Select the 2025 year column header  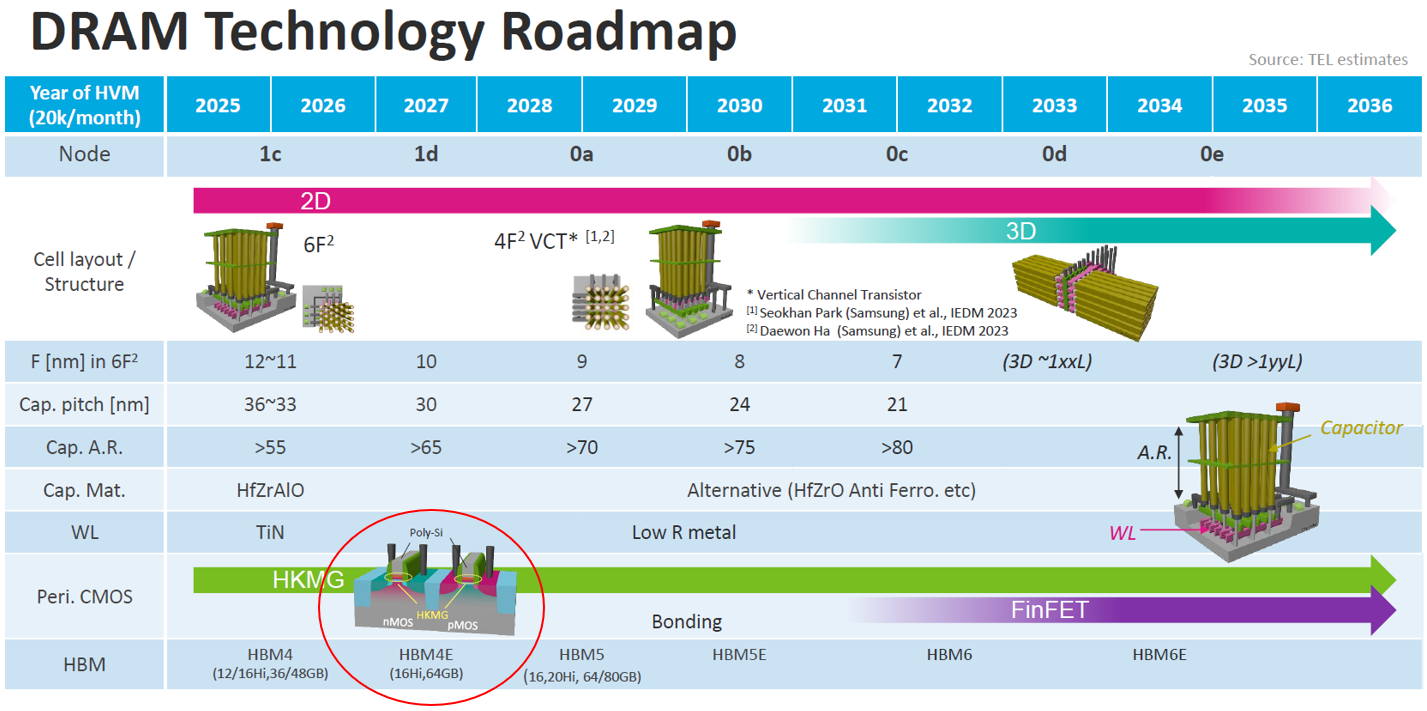coord(218,105)
